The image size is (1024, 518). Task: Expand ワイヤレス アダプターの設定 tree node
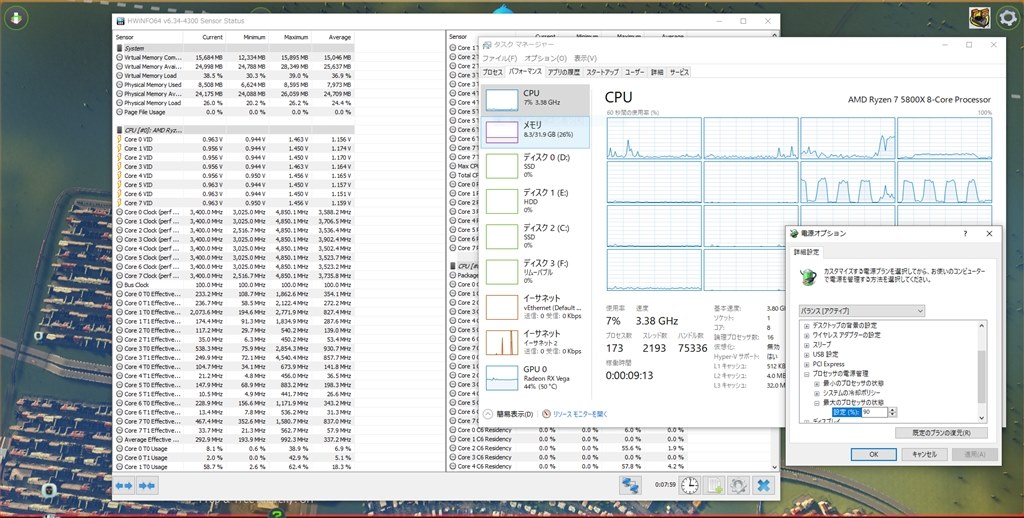[807, 335]
